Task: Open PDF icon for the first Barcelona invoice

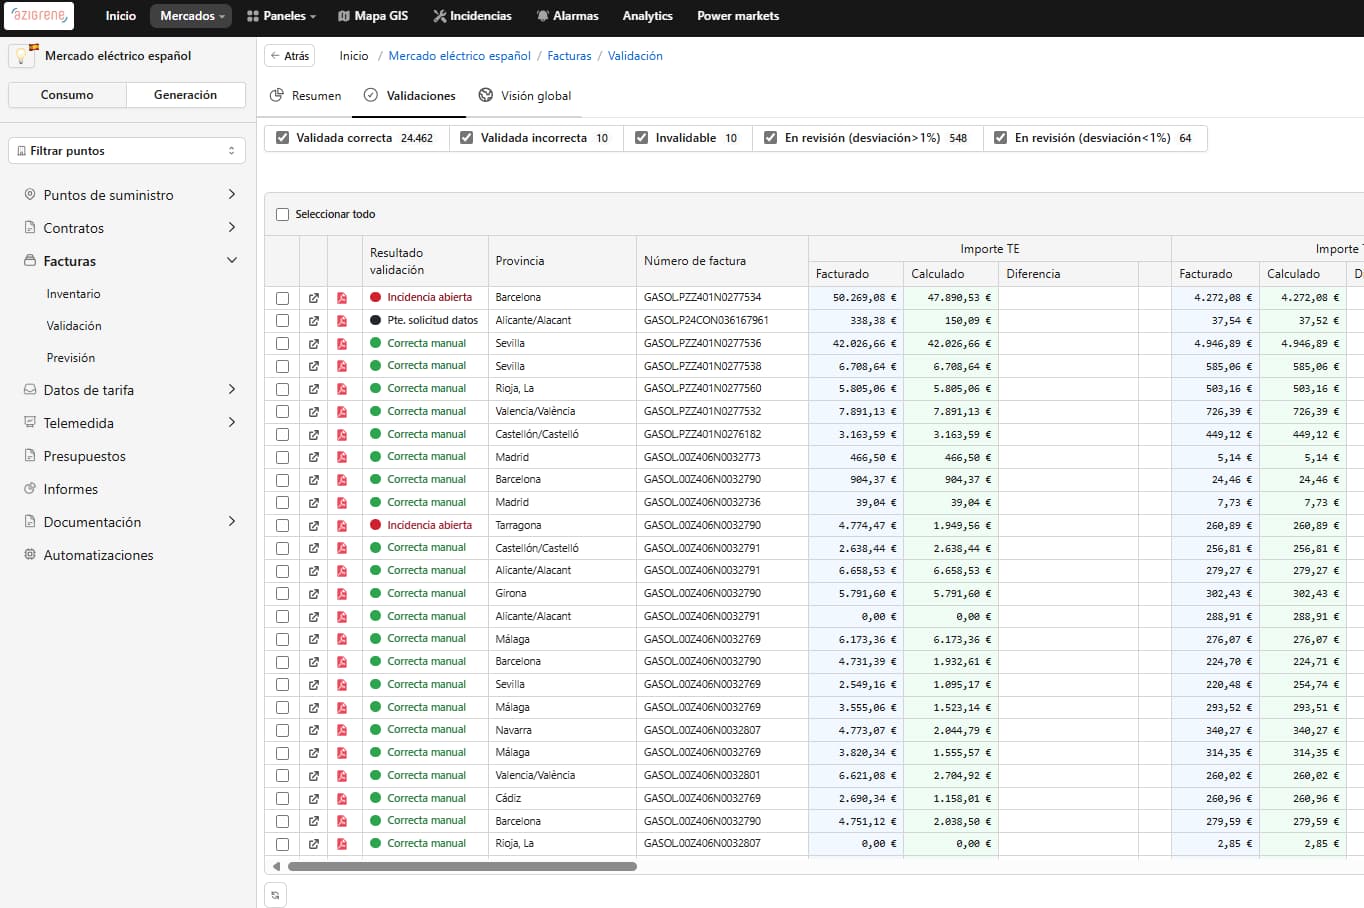Action: click(342, 298)
